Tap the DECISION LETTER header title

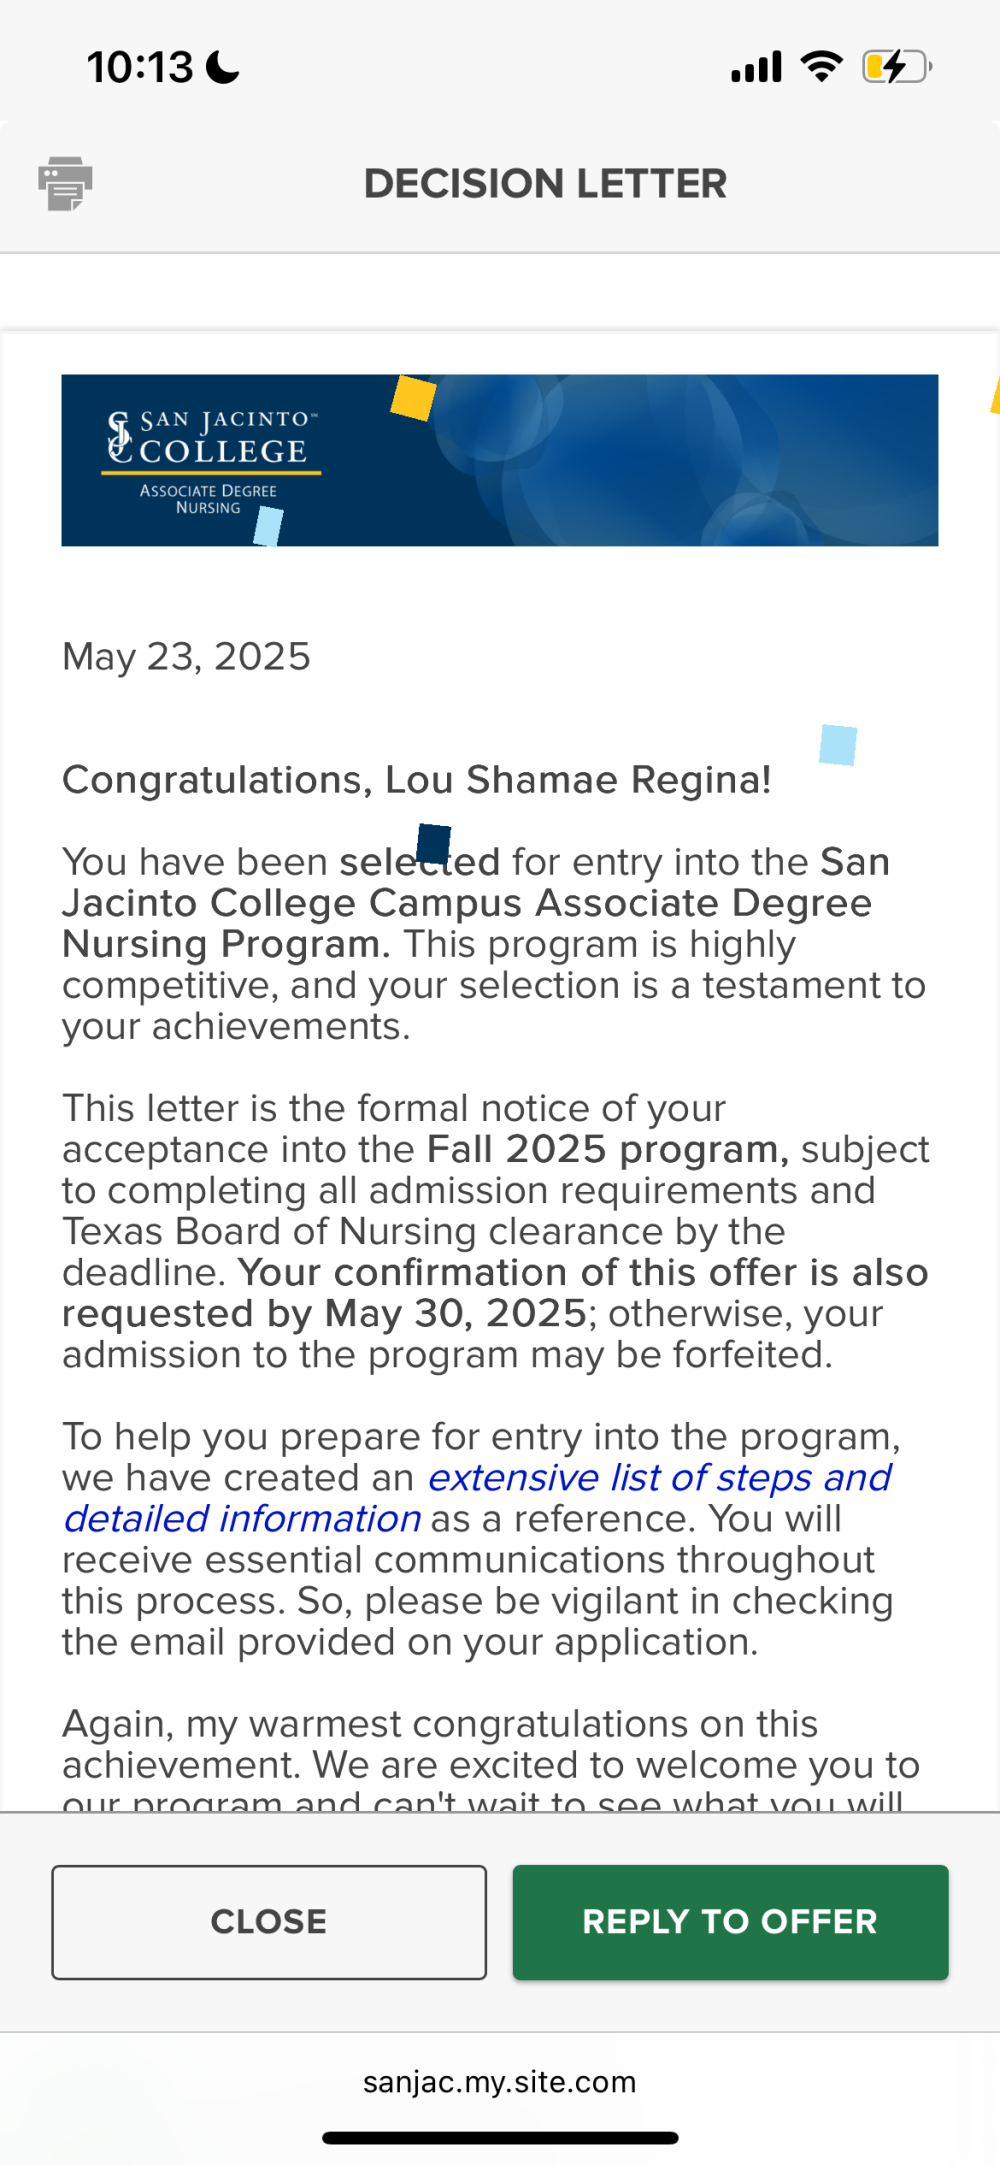point(545,184)
